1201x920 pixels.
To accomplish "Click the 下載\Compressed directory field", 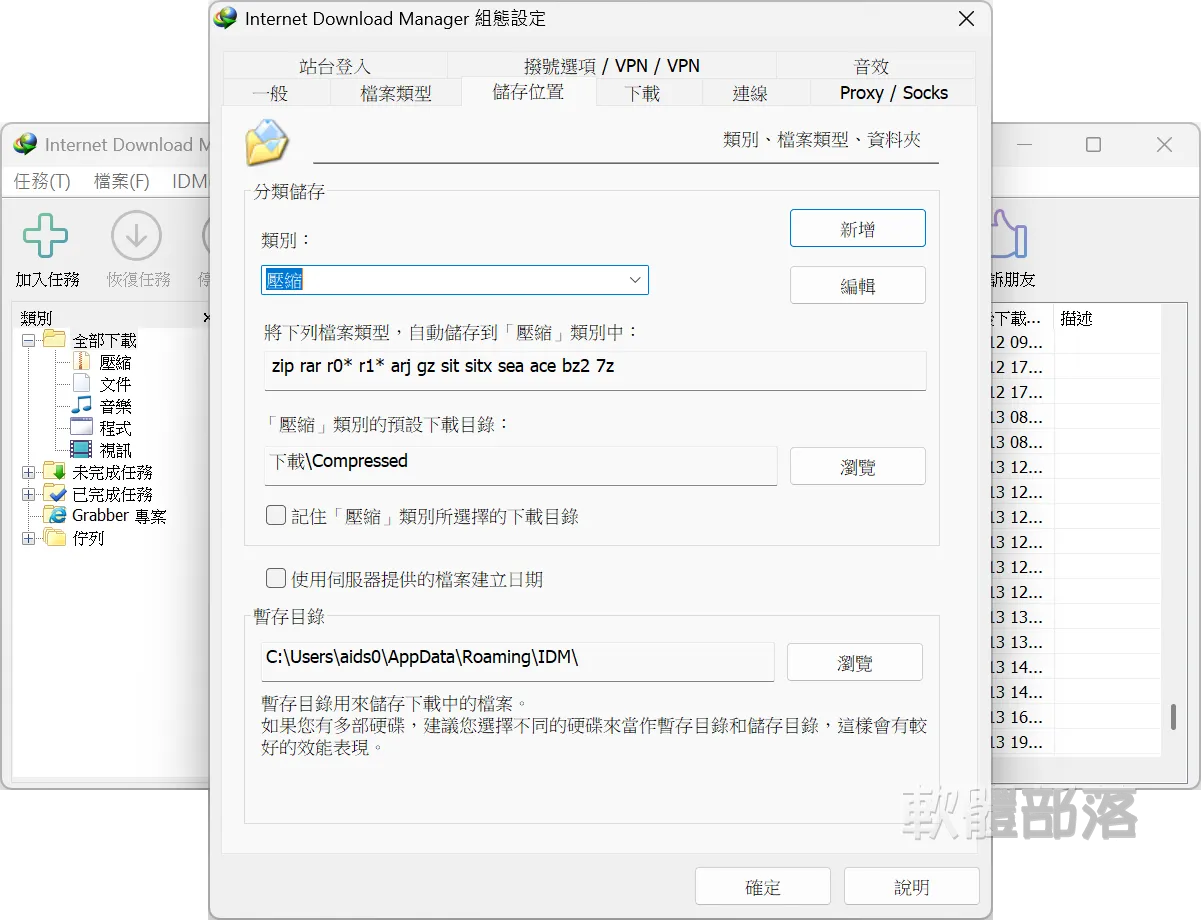I will pos(519,465).
